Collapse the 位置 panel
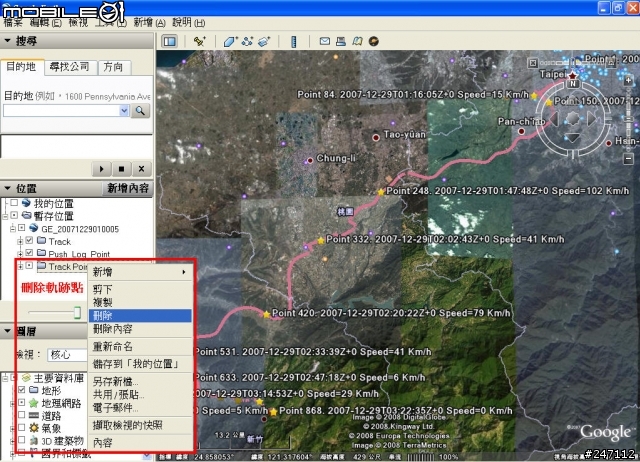Image resolution: width=640 pixels, height=462 pixels. point(7,188)
